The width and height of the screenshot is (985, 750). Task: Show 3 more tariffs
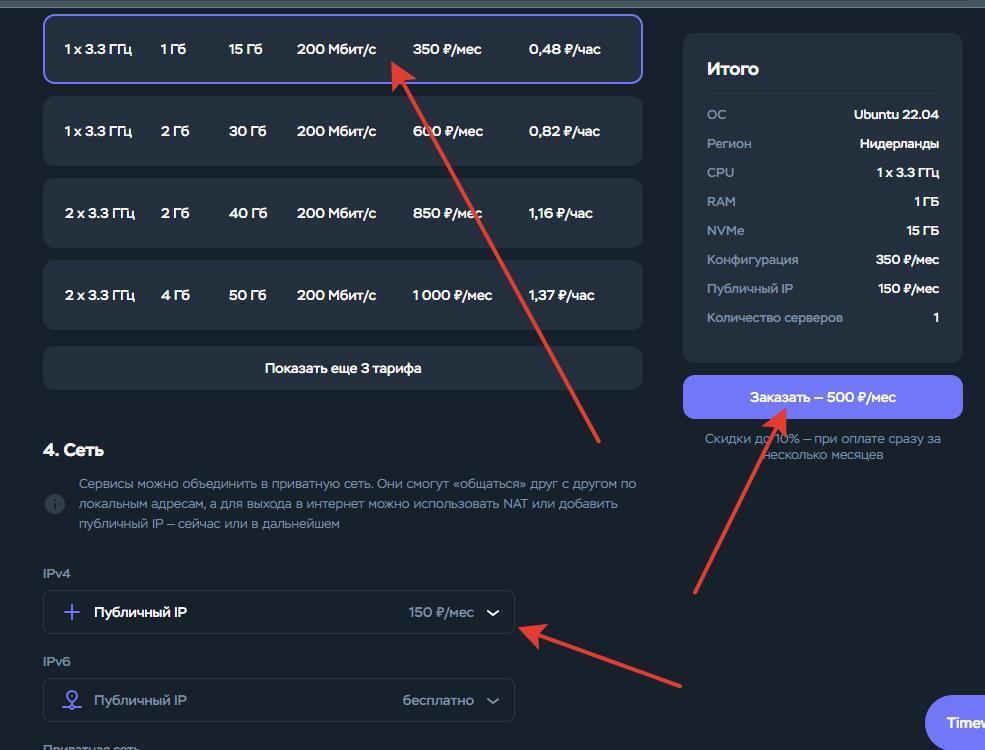[342, 368]
